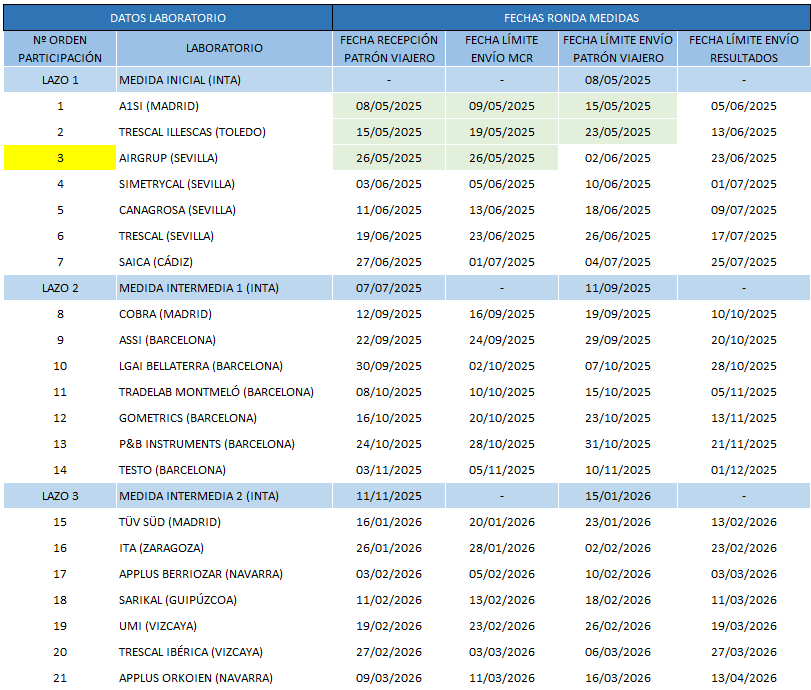Image resolution: width=811 pixels, height=690 pixels.
Task: Click LAZO 2 send date 11/09/2025
Action: pos(618,288)
